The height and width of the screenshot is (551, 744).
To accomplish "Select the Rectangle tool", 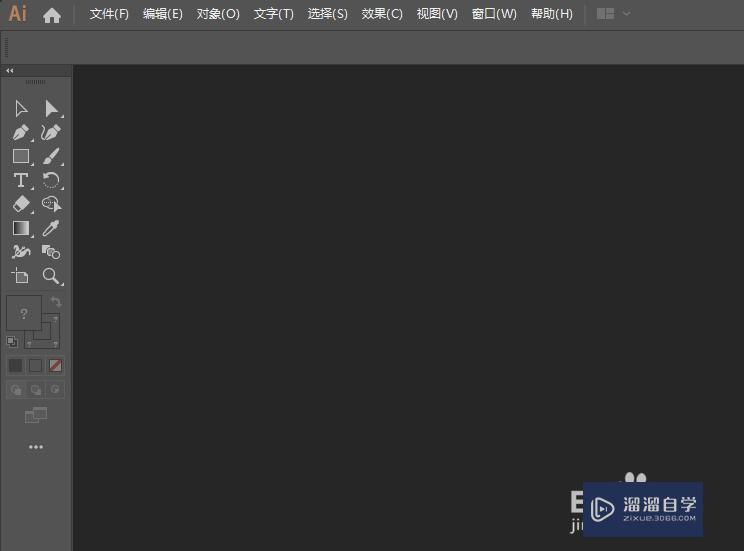I will [x=21, y=156].
